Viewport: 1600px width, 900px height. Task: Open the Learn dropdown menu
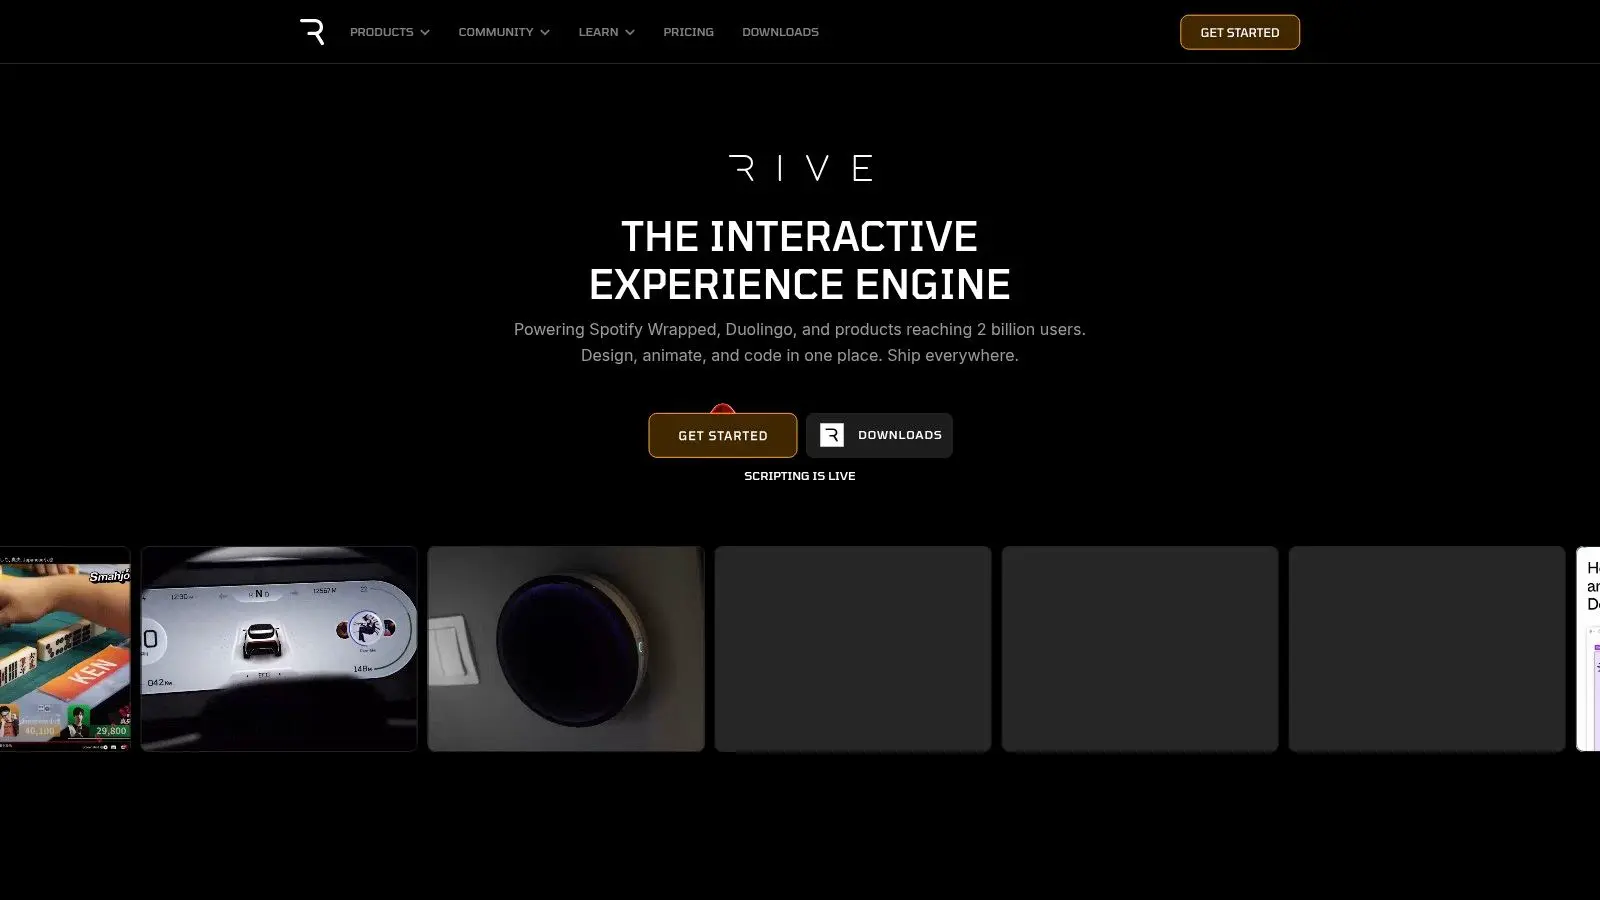pos(607,32)
